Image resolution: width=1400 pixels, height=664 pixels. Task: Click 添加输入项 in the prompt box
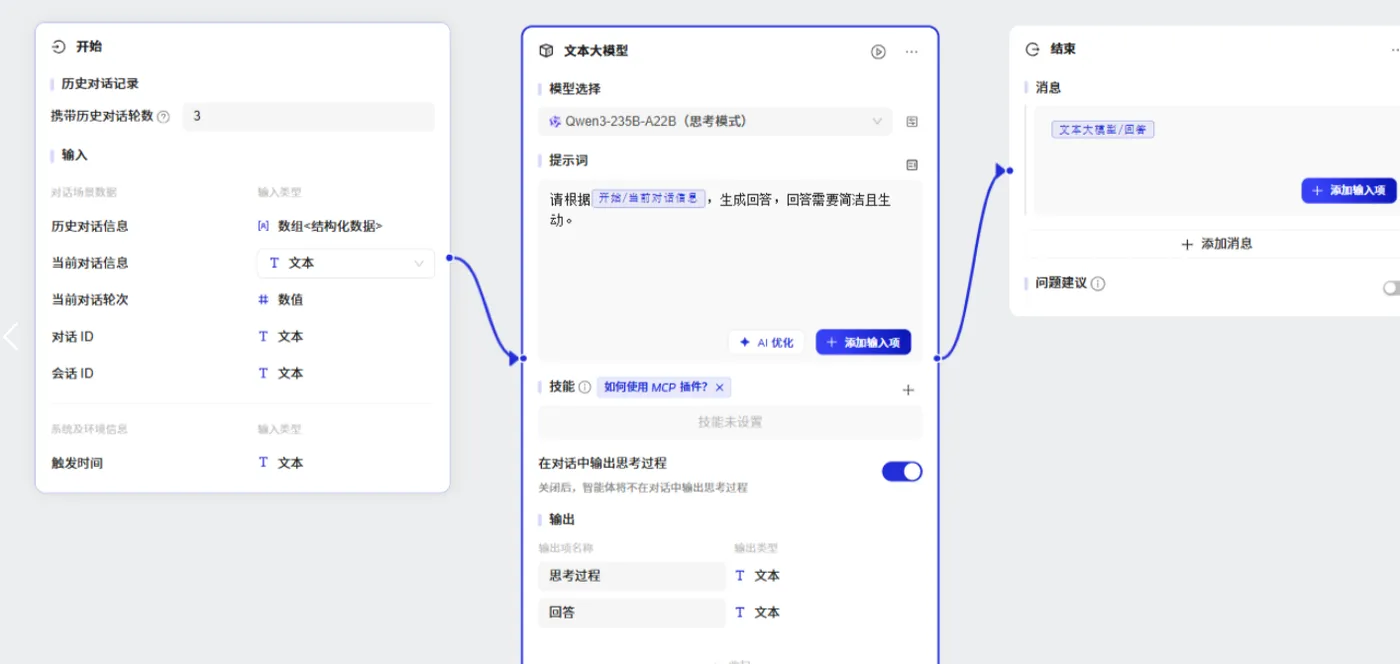[x=863, y=342]
